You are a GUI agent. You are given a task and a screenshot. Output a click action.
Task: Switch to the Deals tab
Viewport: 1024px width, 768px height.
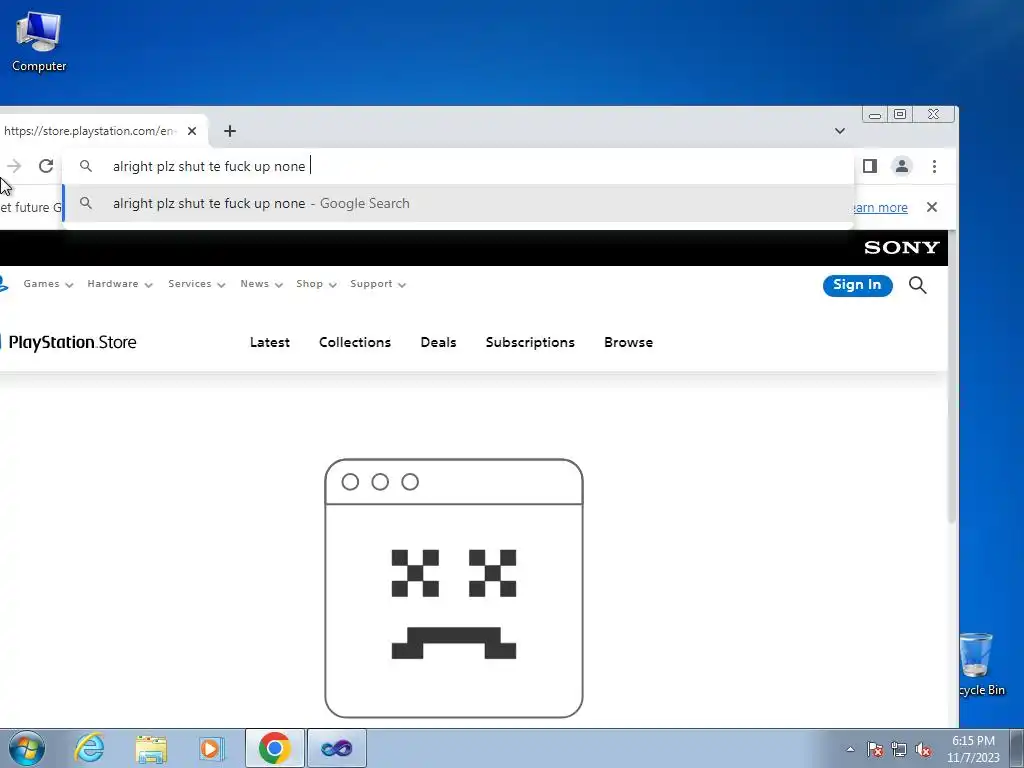pos(438,343)
